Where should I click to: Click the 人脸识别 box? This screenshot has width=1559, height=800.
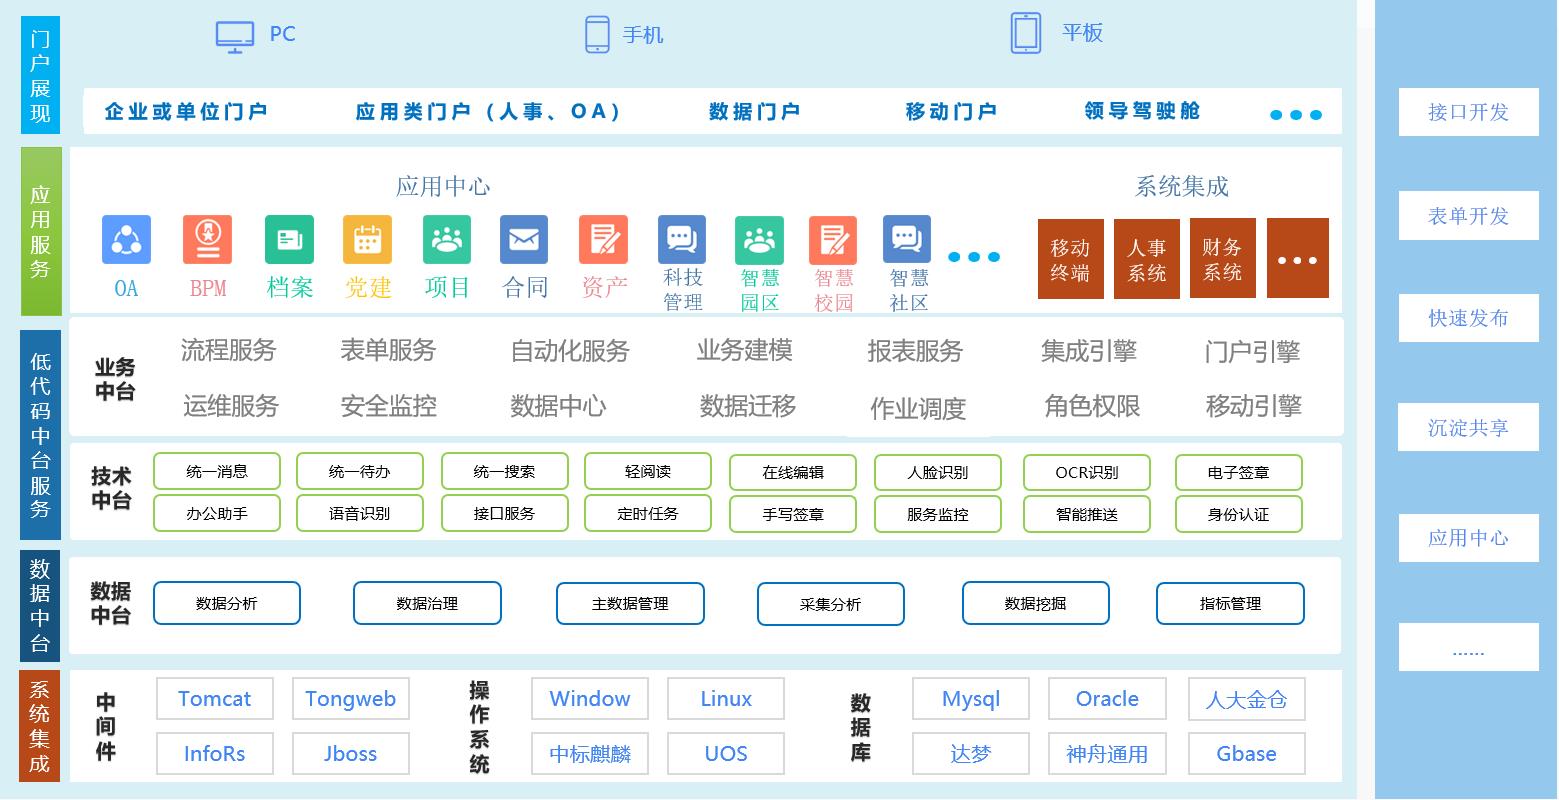coord(938,473)
